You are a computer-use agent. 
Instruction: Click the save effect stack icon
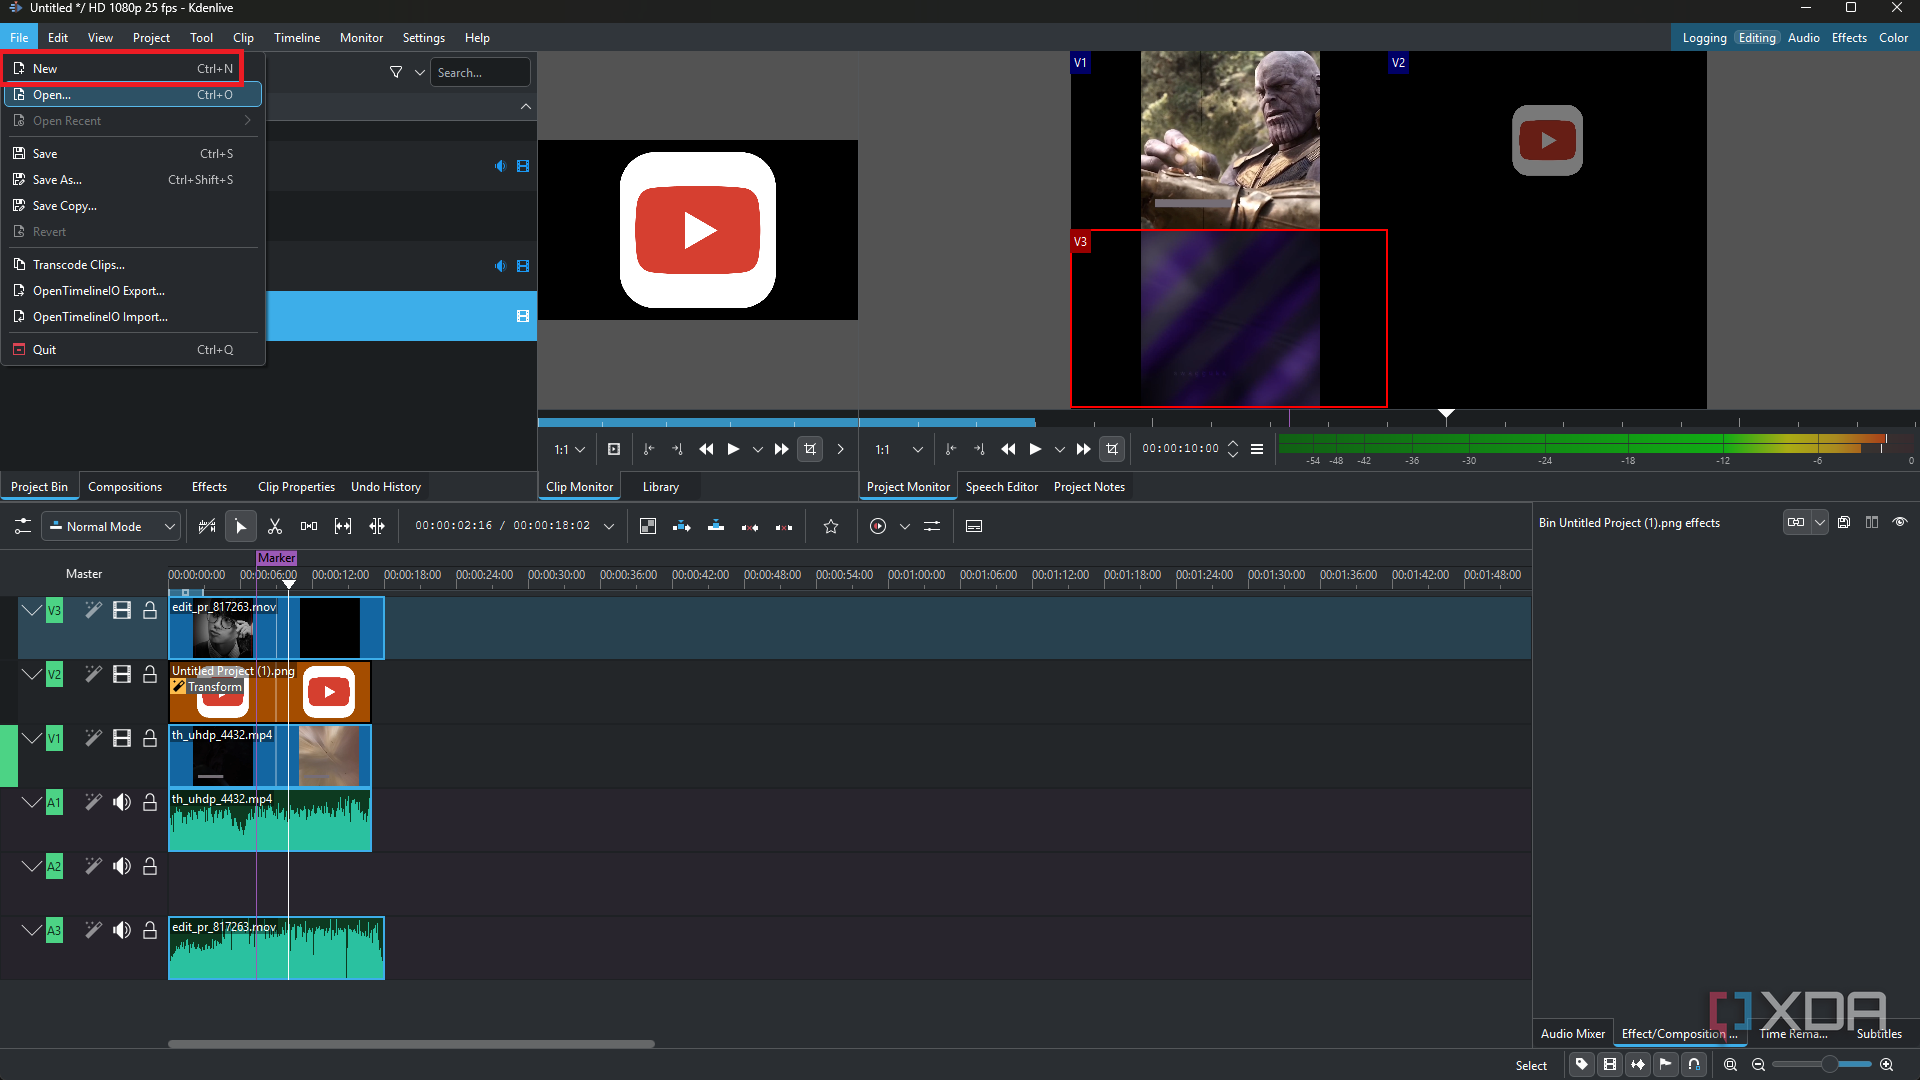pyautogui.click(x=1844, y=523)
